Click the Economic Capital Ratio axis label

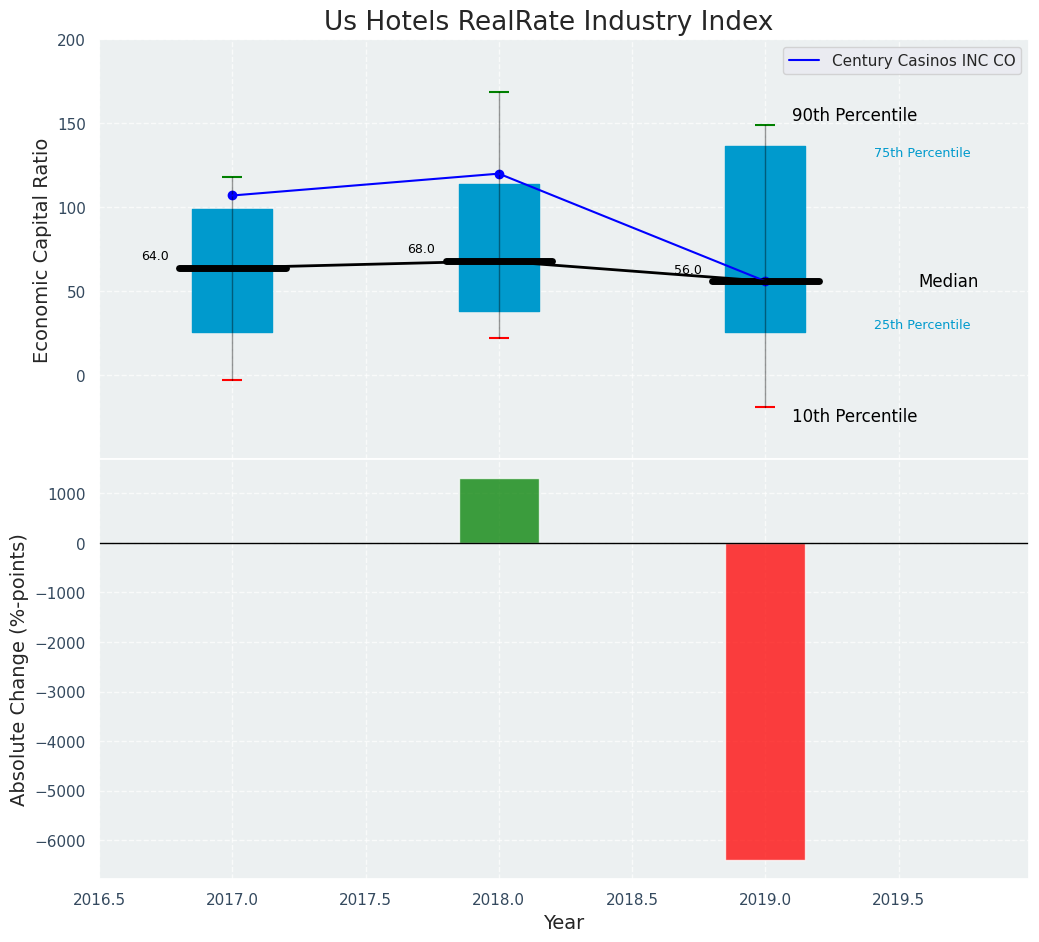pos(42,250)
